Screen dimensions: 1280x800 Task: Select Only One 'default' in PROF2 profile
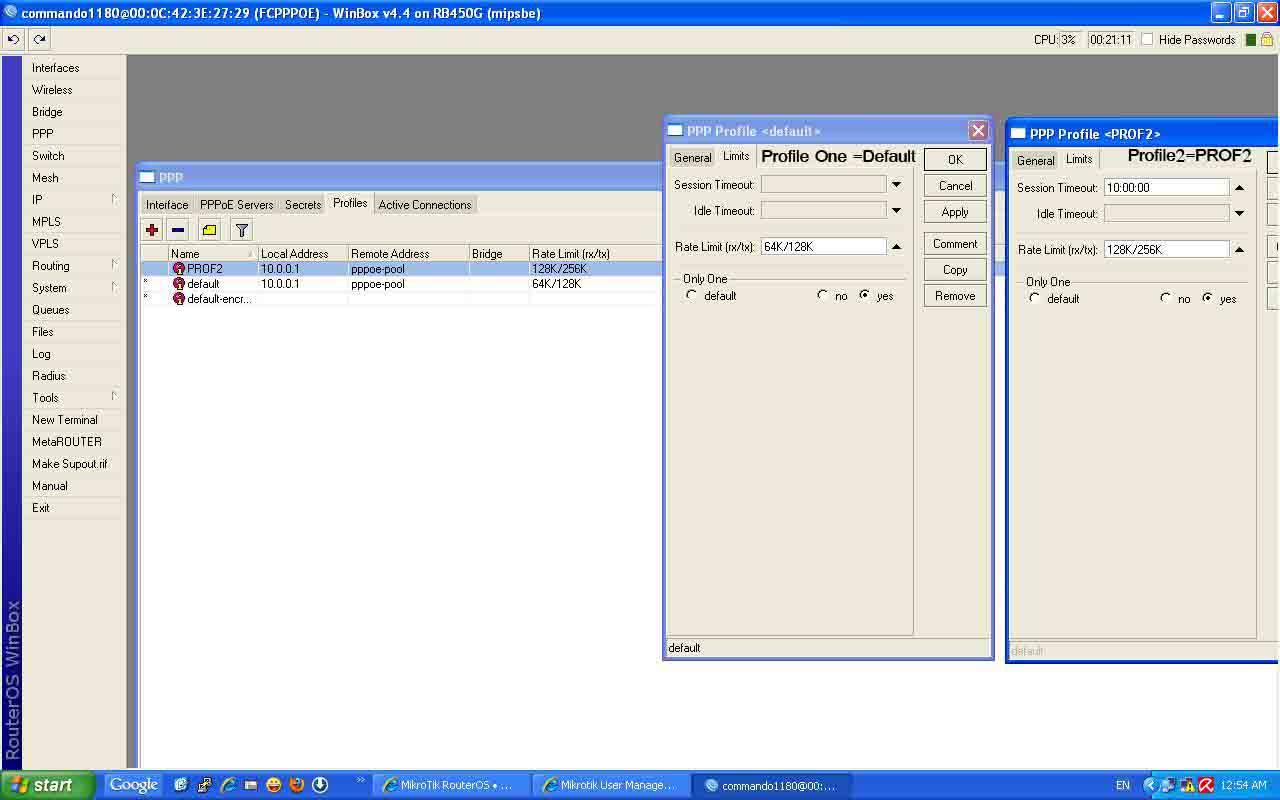1035,298
